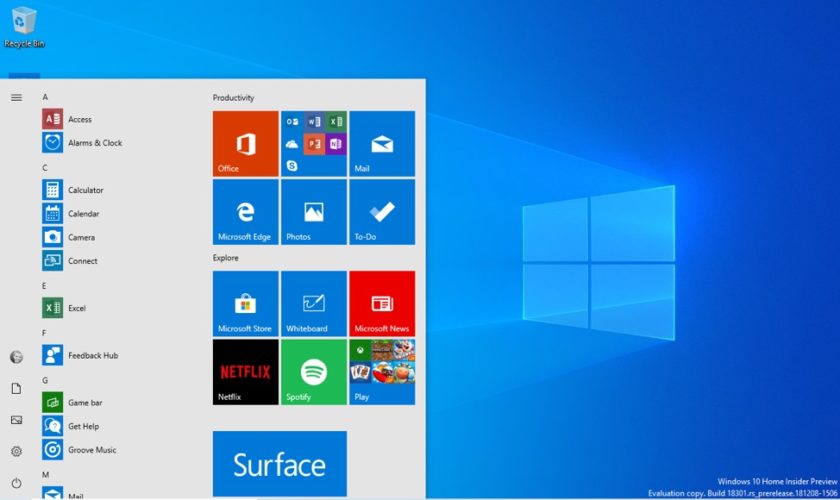The height and width of the screenshot is (500, 840).
Task: Open Settings gear in Start sidebar
Action: click(x=16, y=451)
